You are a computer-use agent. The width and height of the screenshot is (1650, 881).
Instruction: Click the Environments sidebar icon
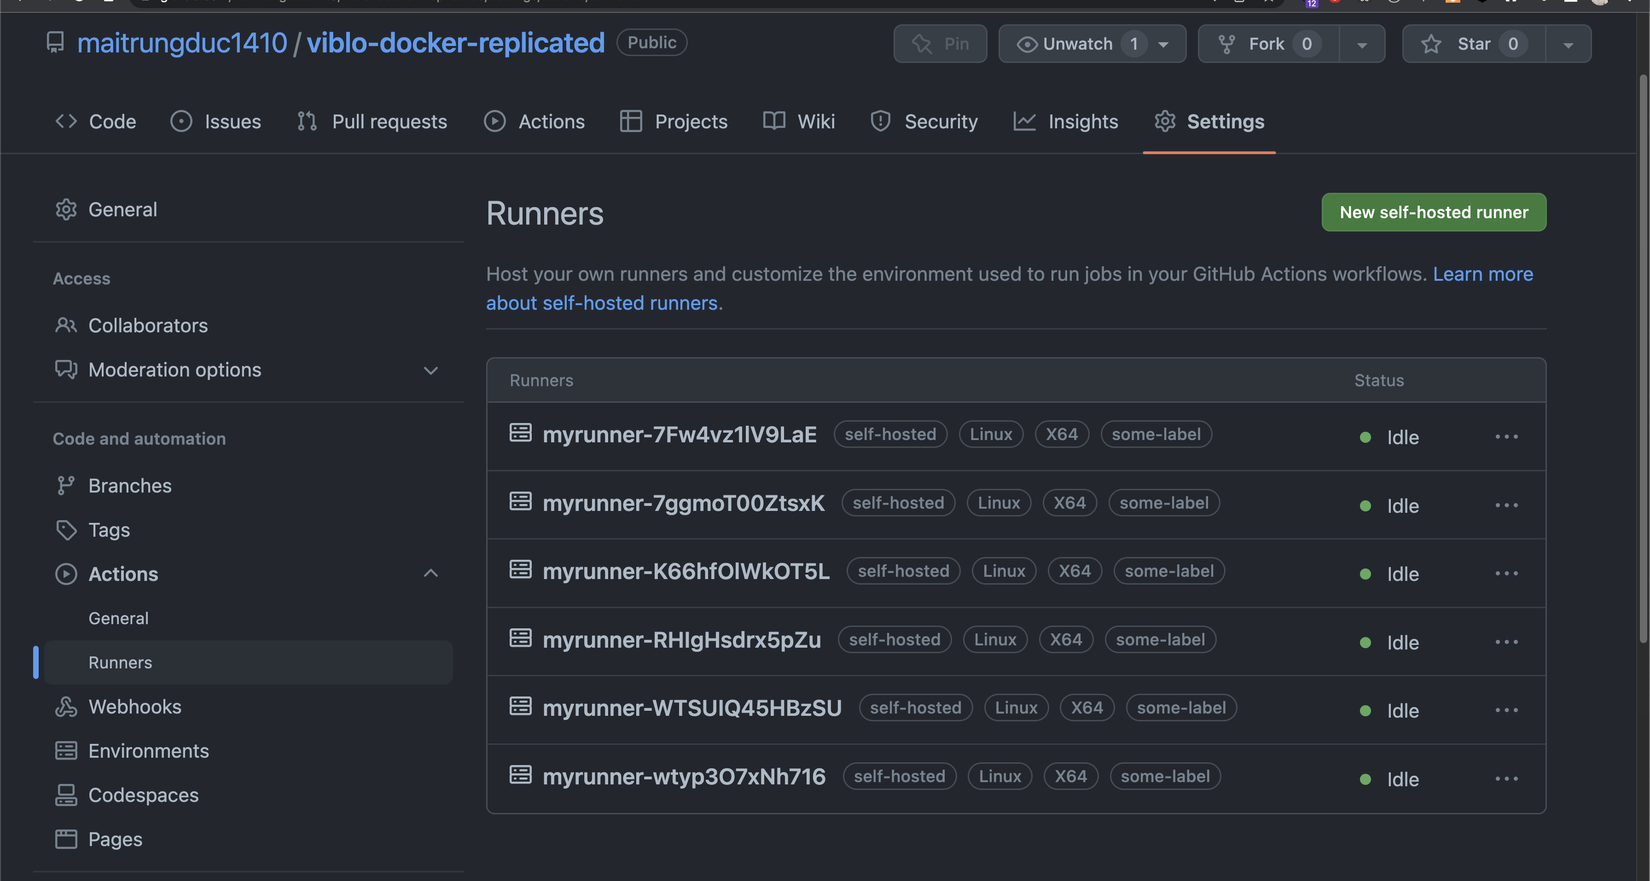tap(66, 751)
